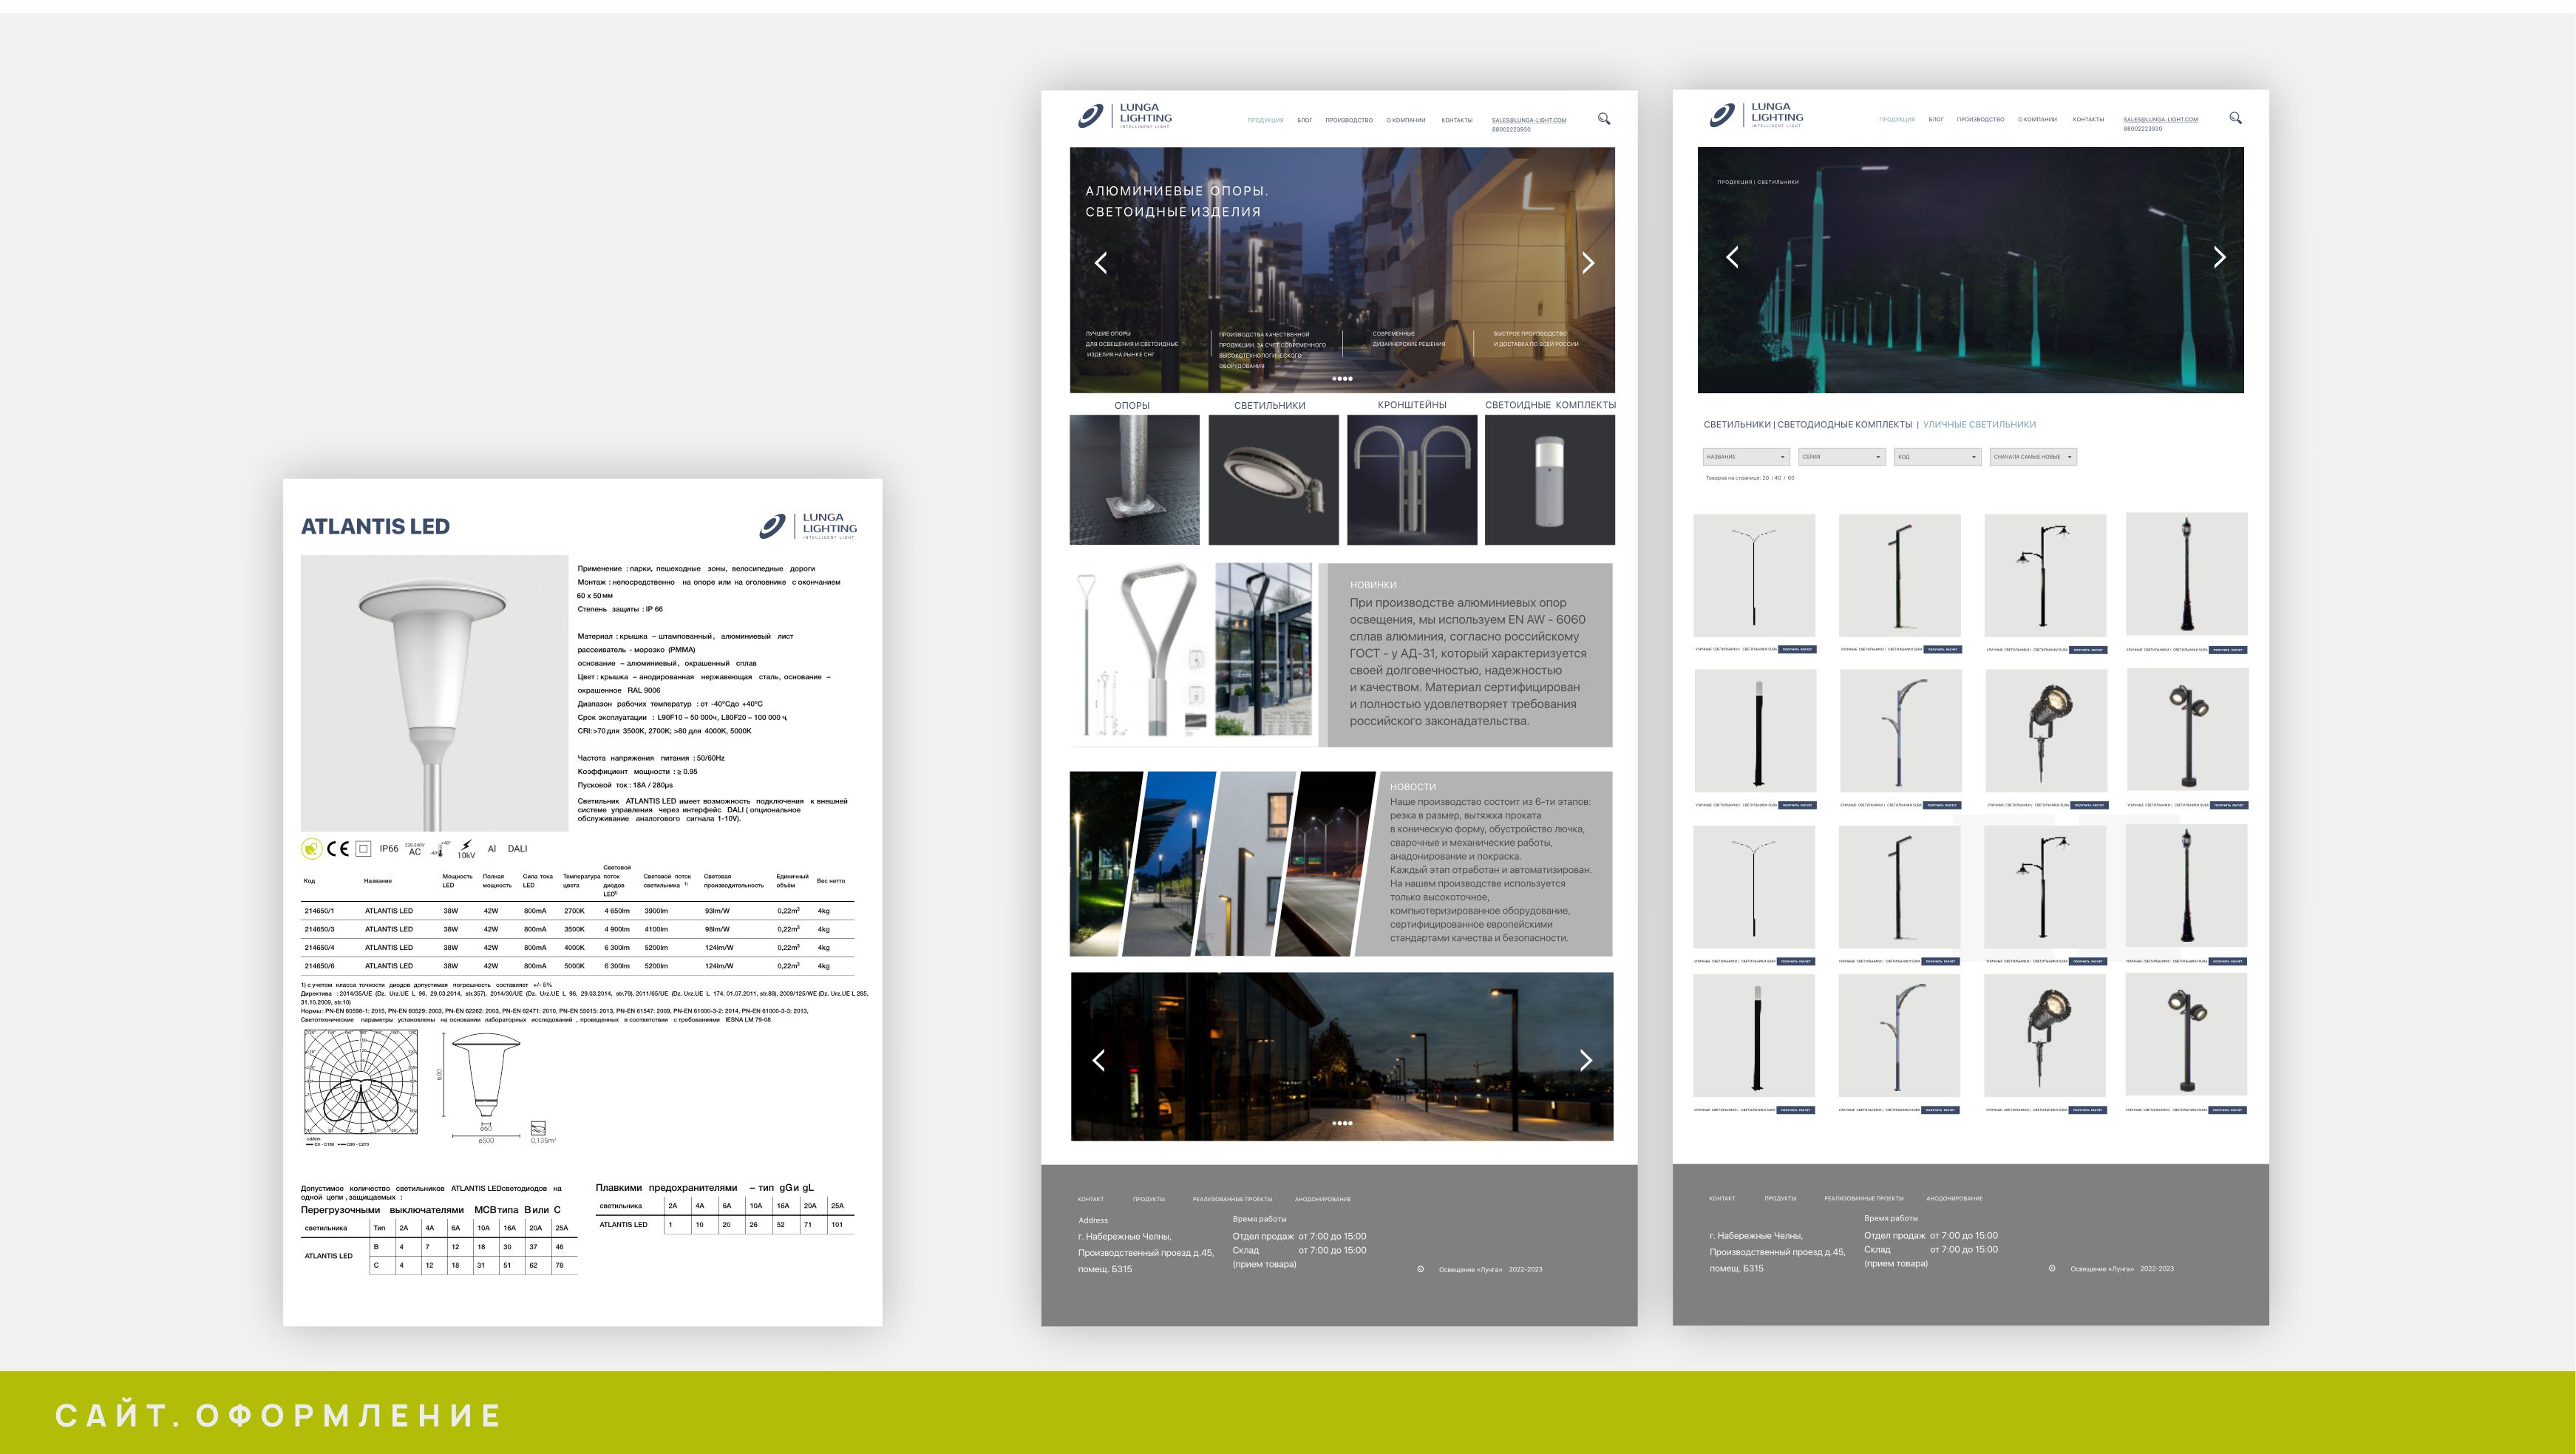Click the search magnifier on the catalog page
Viewport: 2576px width, 1454px height.
2235,118
